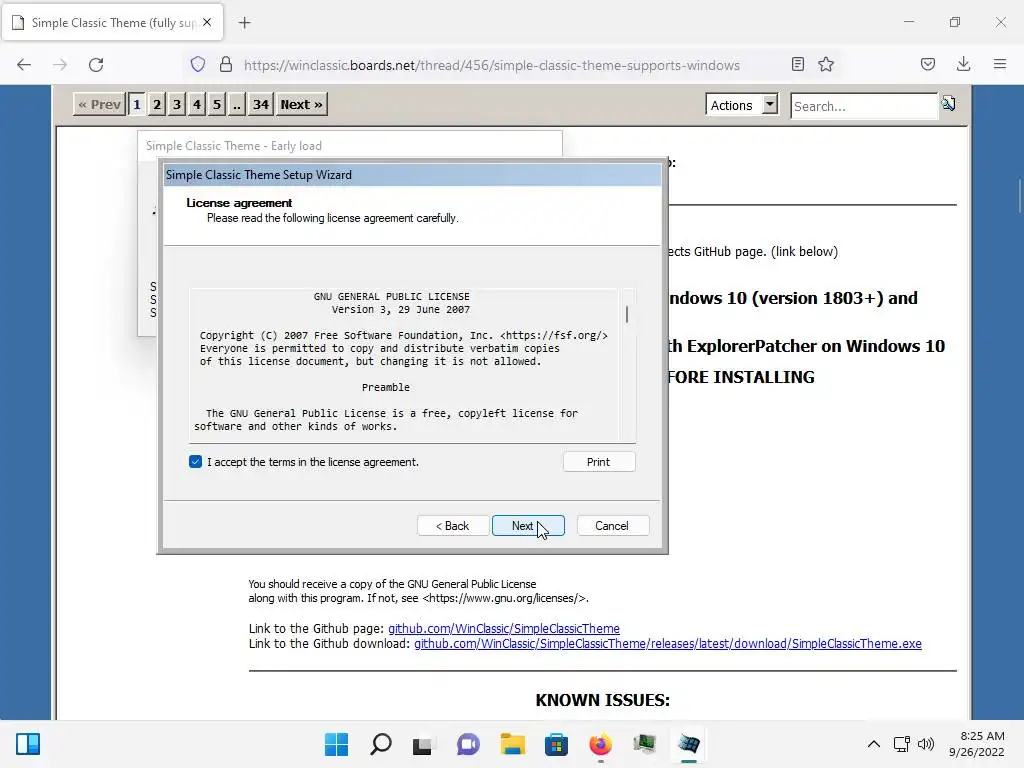Print the license agreement
This screenshot has width=1024, height=768.
[598, 462]
